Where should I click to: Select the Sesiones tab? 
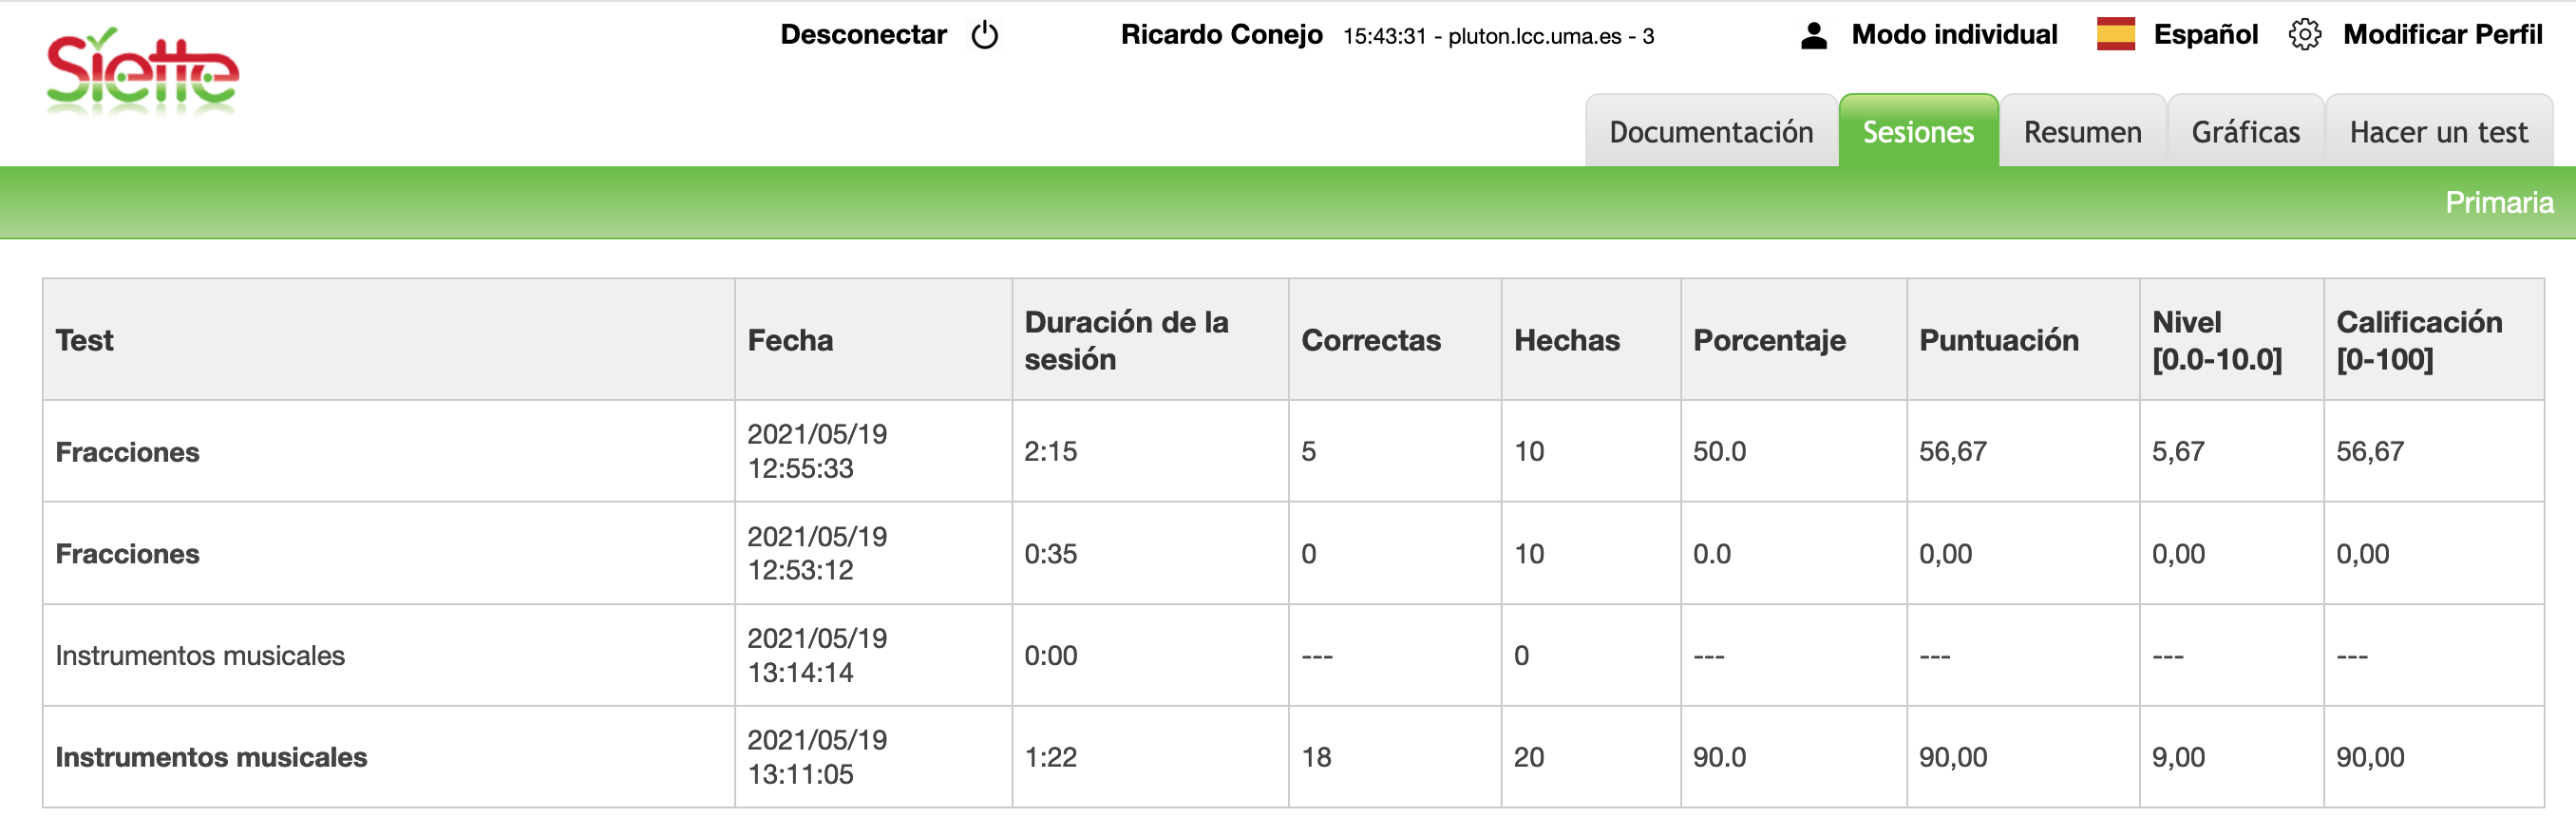click(1917, 132)
